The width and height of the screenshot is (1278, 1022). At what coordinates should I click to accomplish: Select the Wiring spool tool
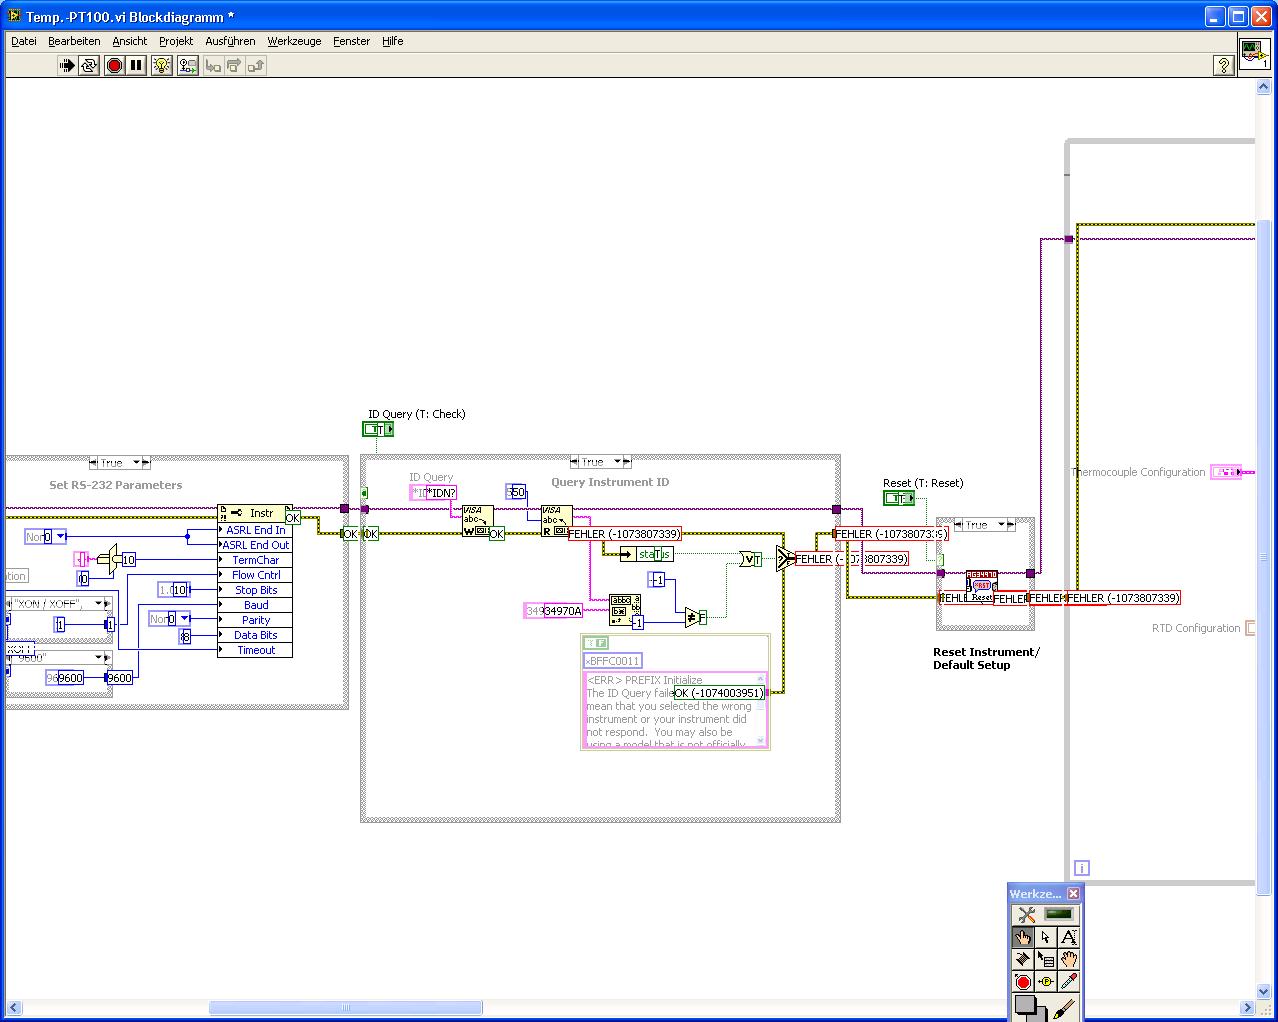coord(1023,960)
